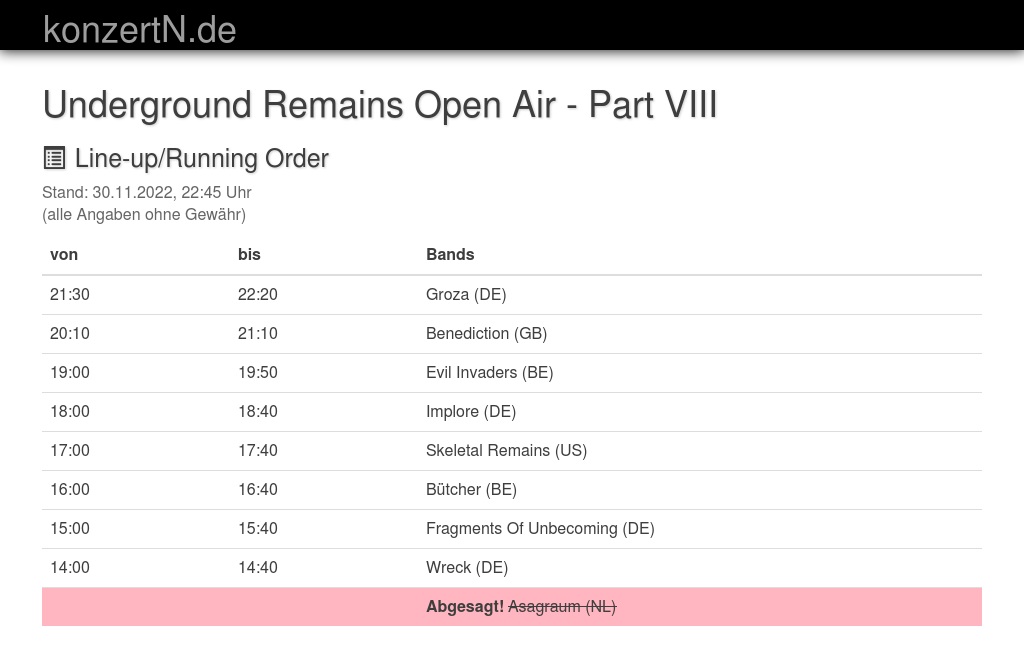Click the Underground Remains Open Air heading
The image size is (1024, 646).
[x=380, y=105]
